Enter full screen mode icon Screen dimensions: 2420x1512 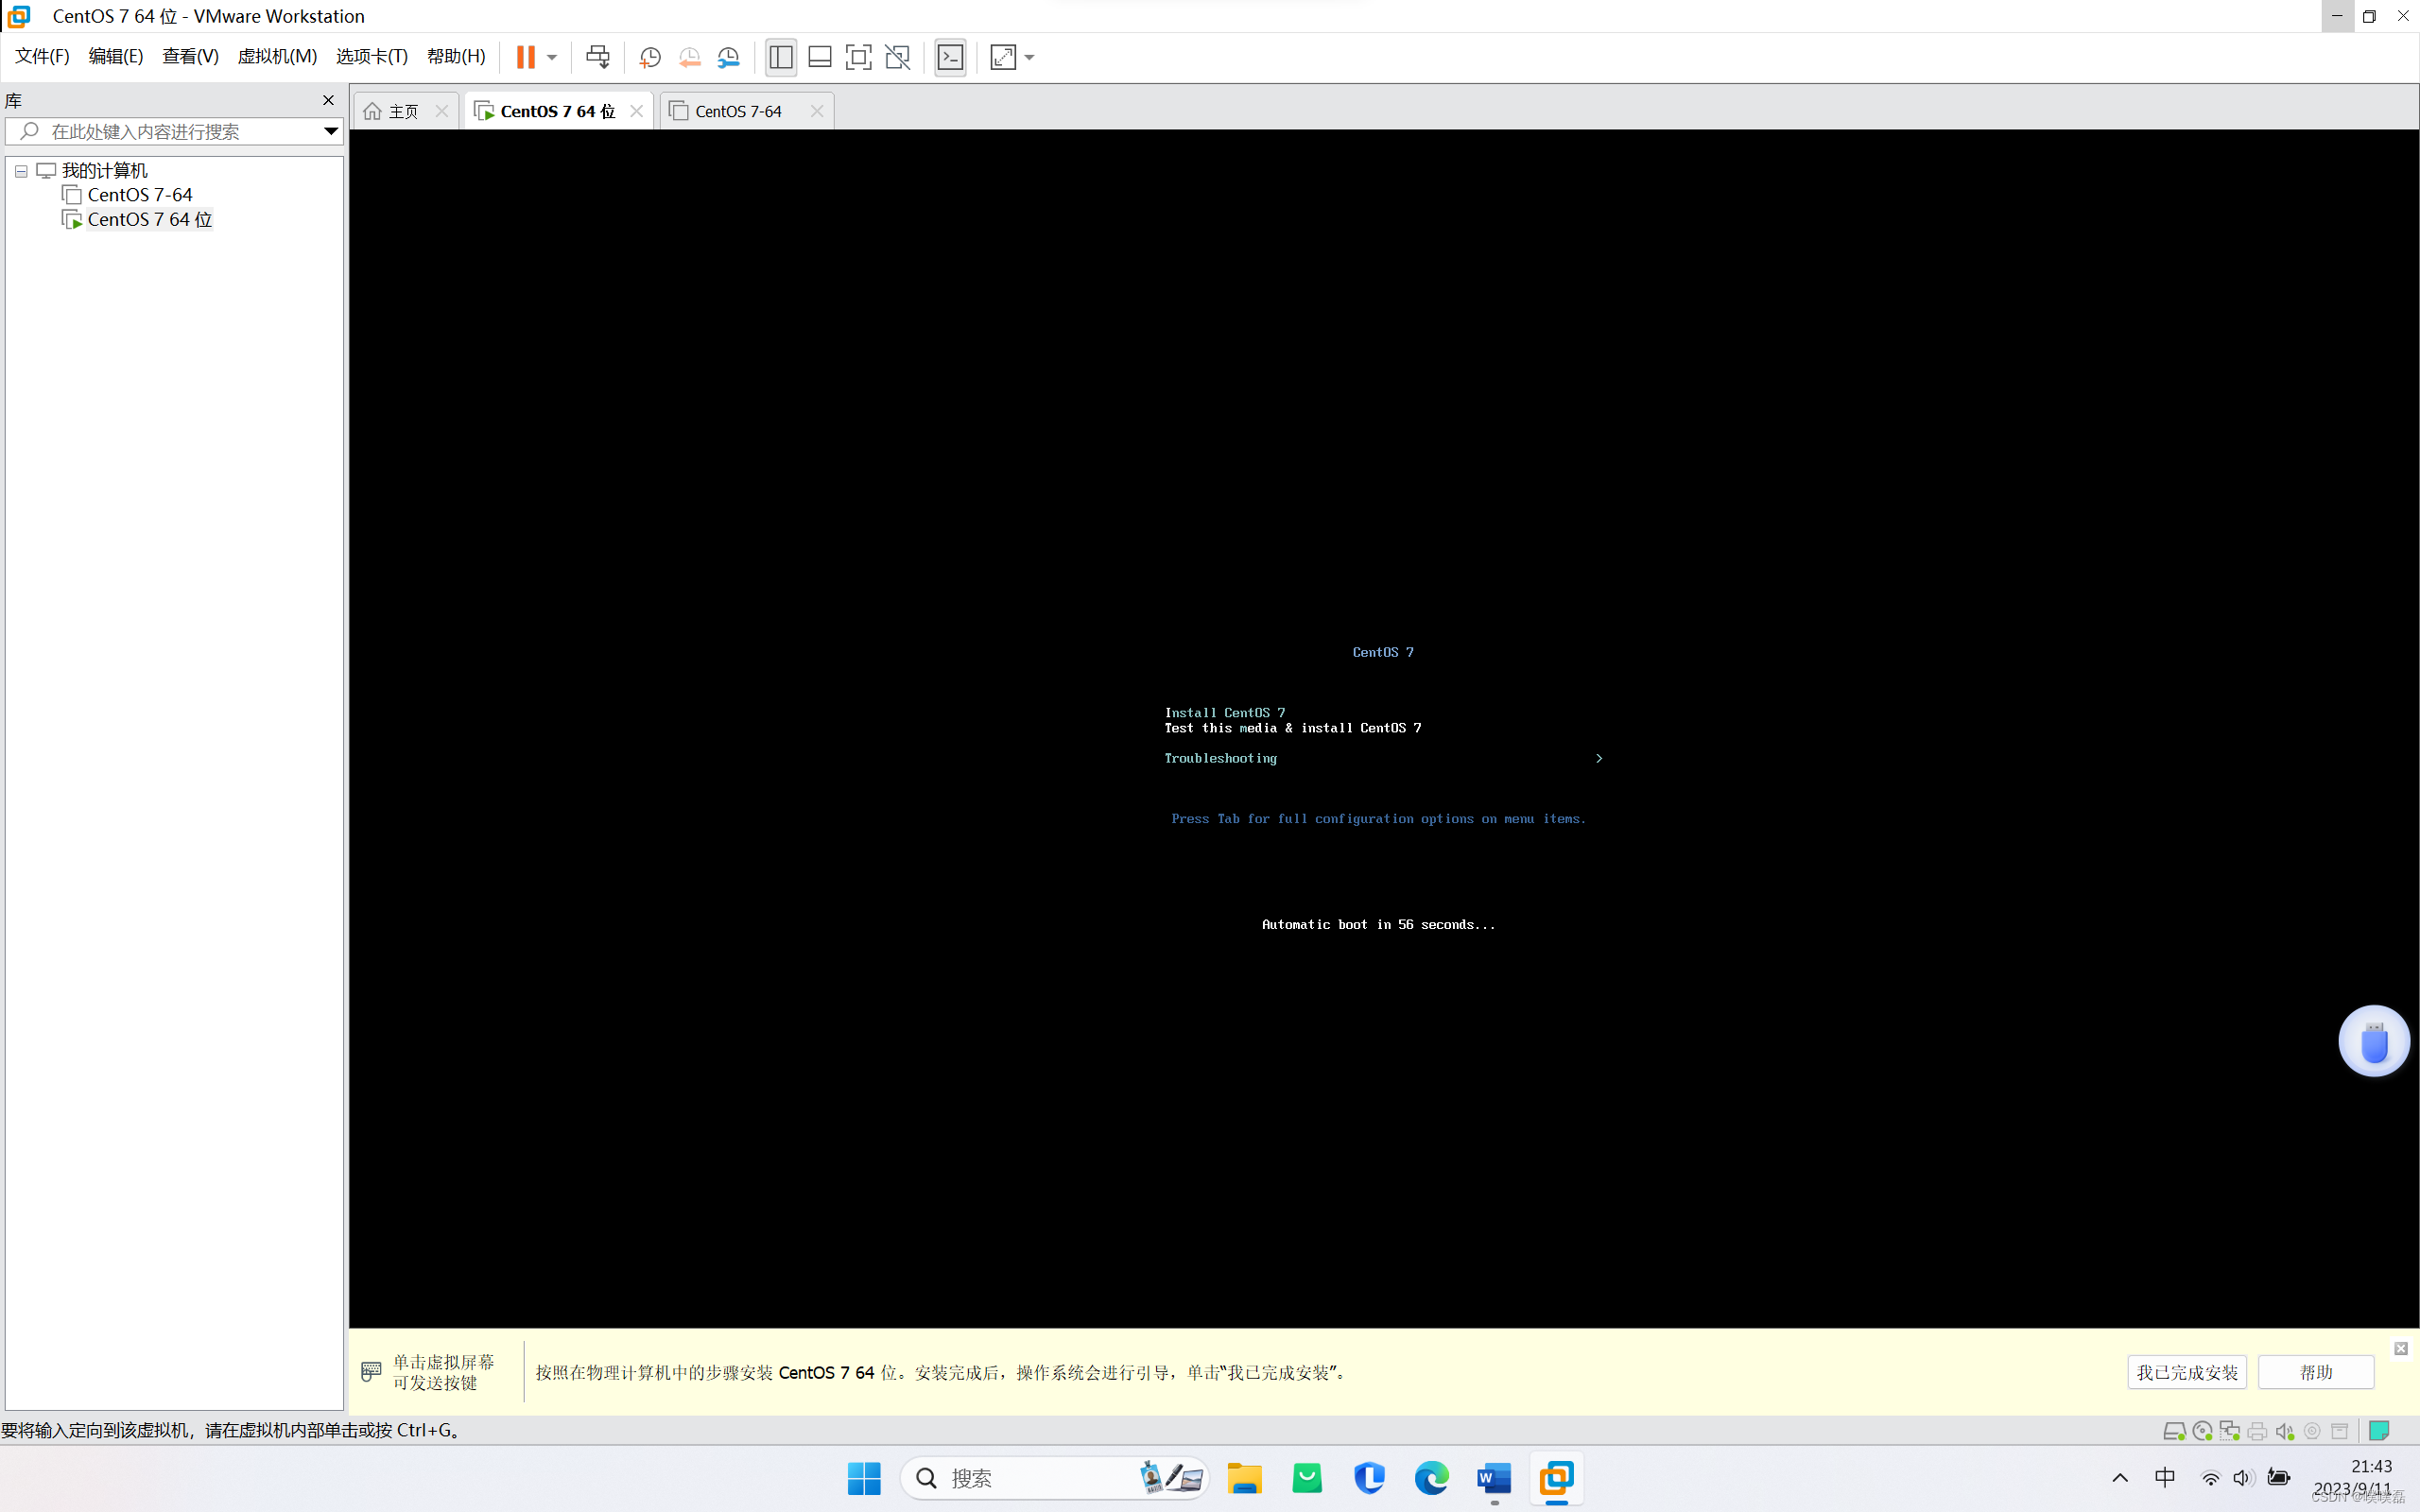[x=858, y=57]
